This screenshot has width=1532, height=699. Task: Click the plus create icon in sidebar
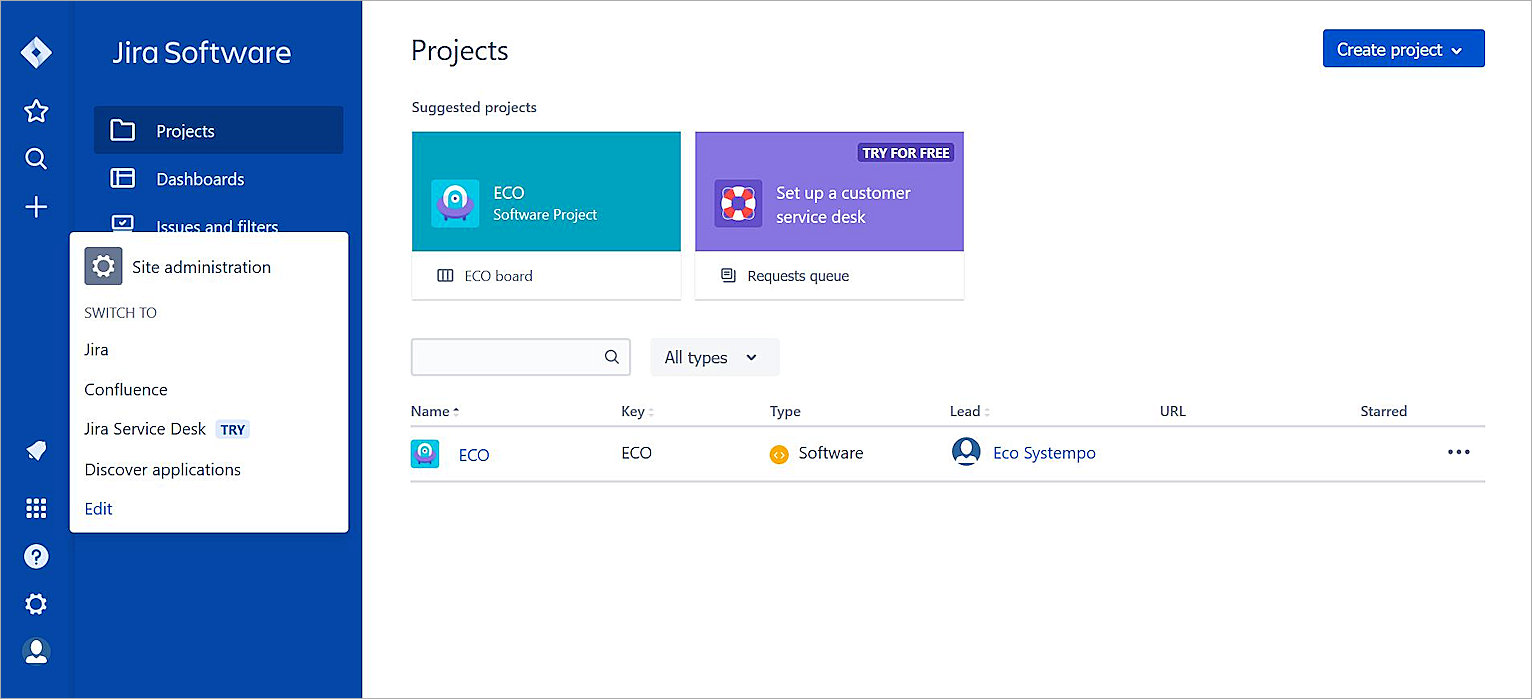(x=36, y=207)
